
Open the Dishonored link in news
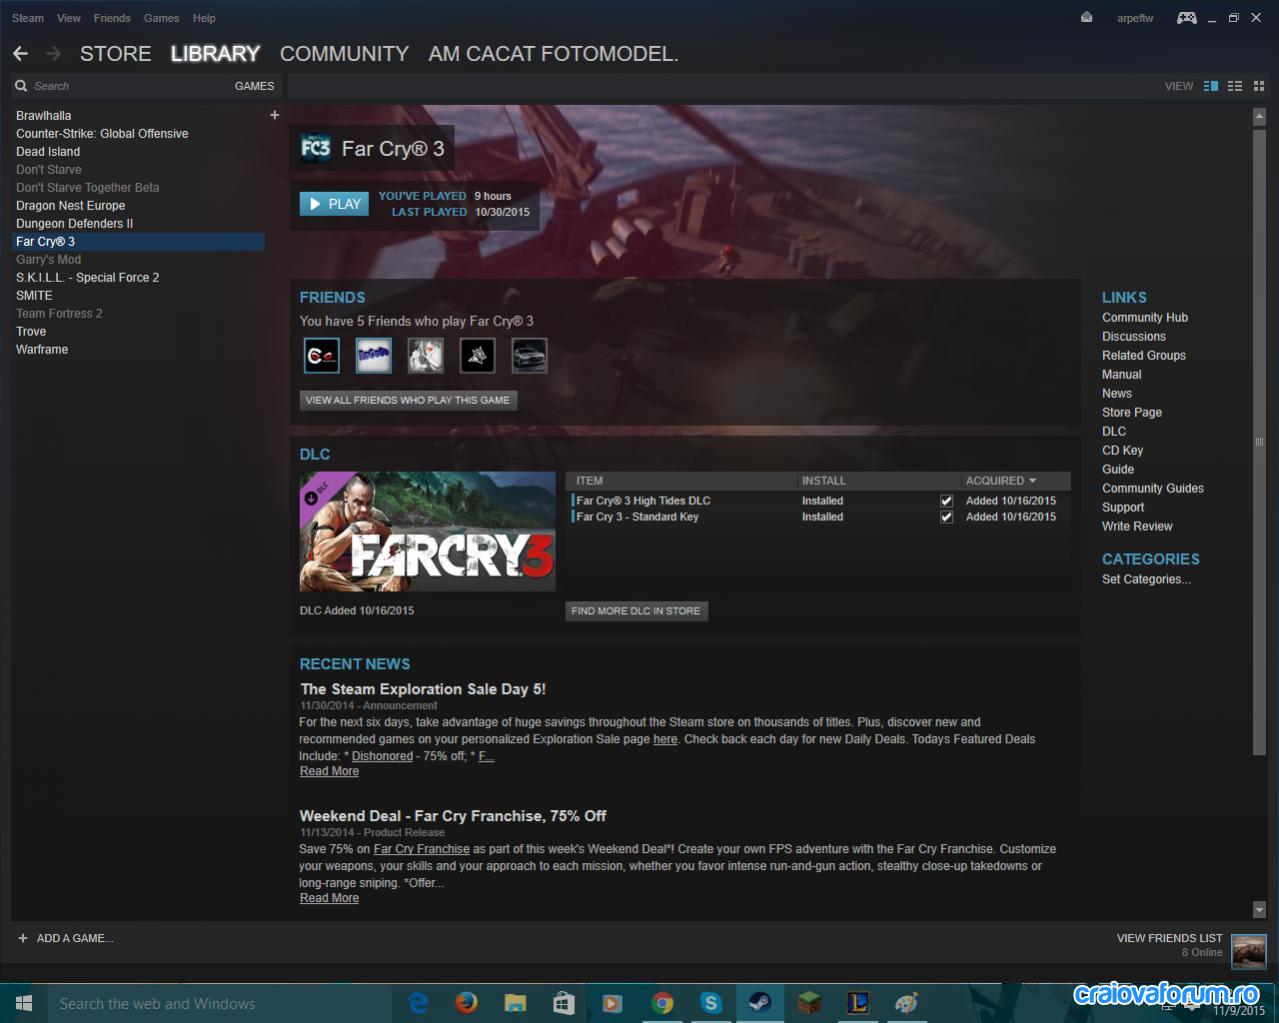tap(382, 757)
